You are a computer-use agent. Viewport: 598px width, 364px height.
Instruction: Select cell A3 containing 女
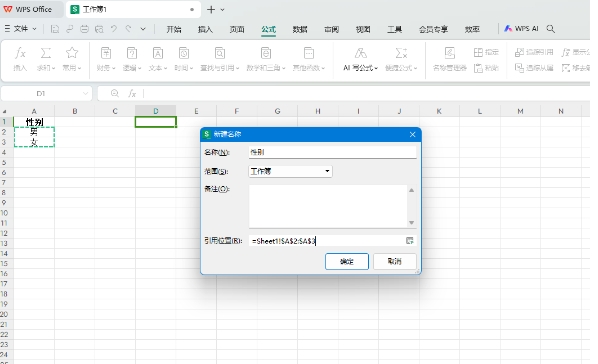34,142
